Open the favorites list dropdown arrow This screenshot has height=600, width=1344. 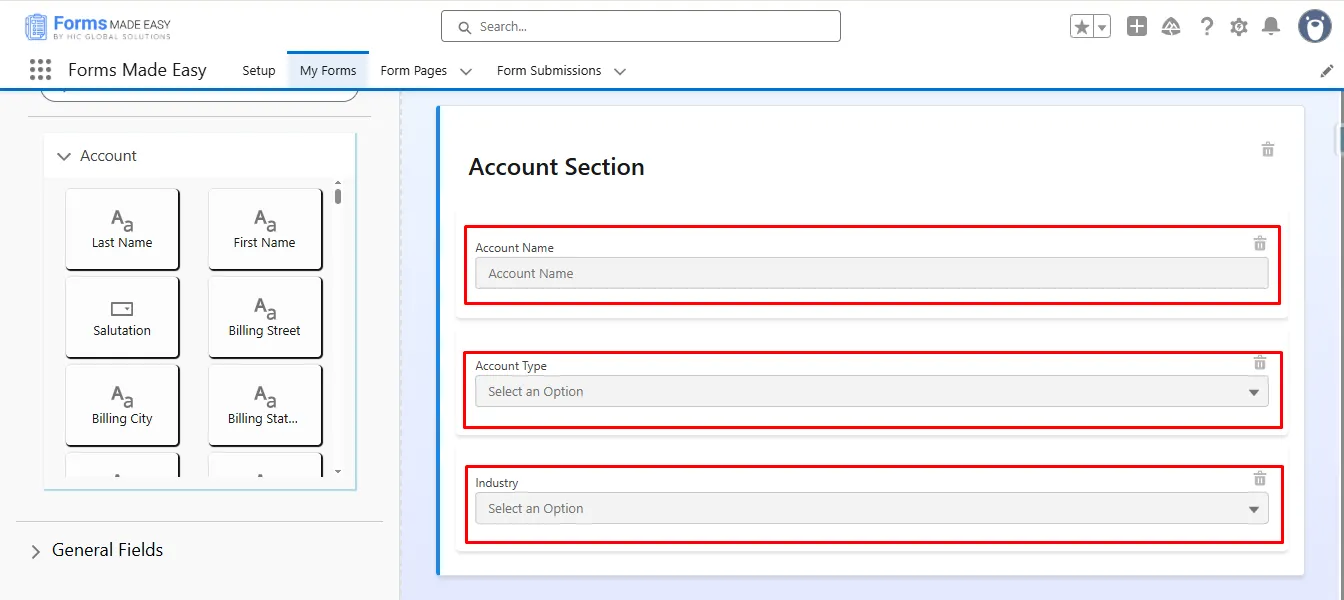(x=1102, y=27)
